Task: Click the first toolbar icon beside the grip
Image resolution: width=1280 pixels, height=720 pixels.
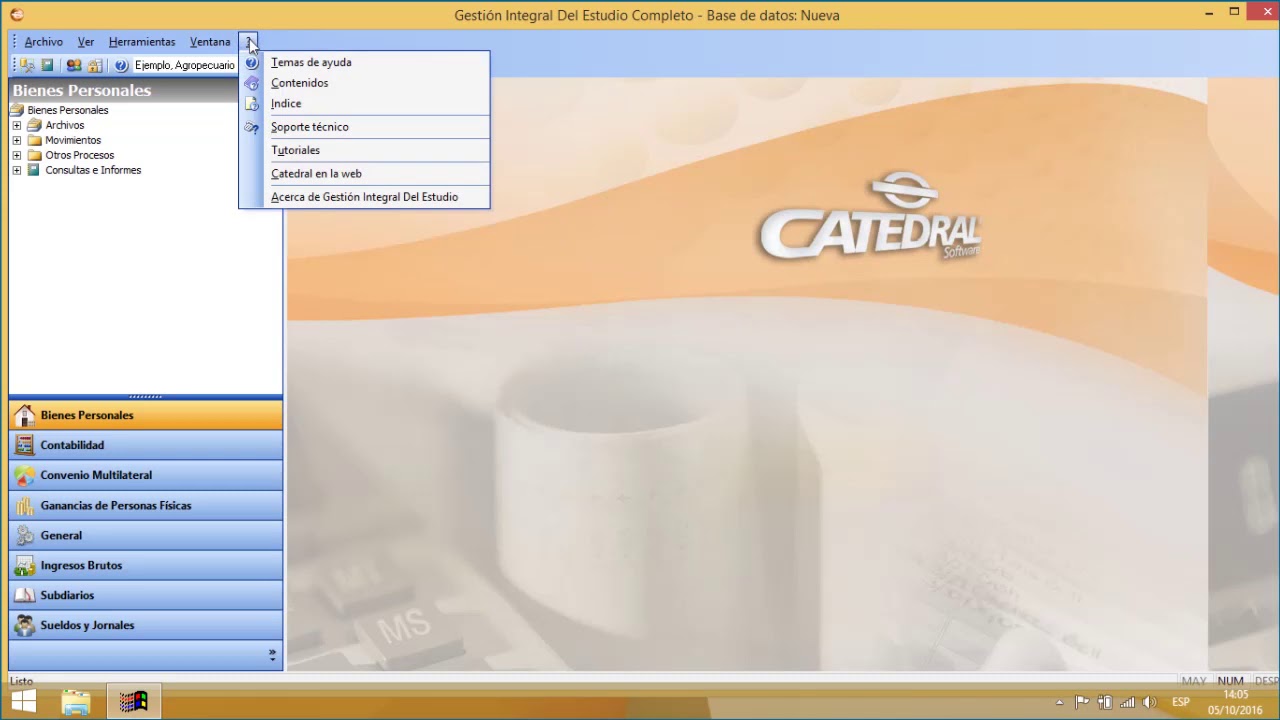Action: point(27,65)
